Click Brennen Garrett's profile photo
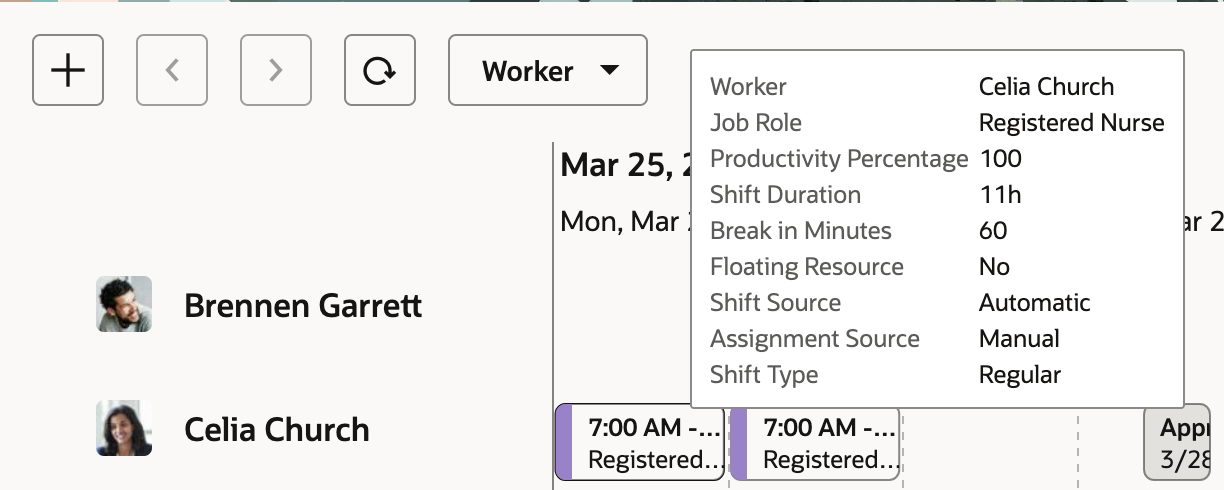Image resolution: width=1224 pixels, height=490 pixels. [124, 304]
